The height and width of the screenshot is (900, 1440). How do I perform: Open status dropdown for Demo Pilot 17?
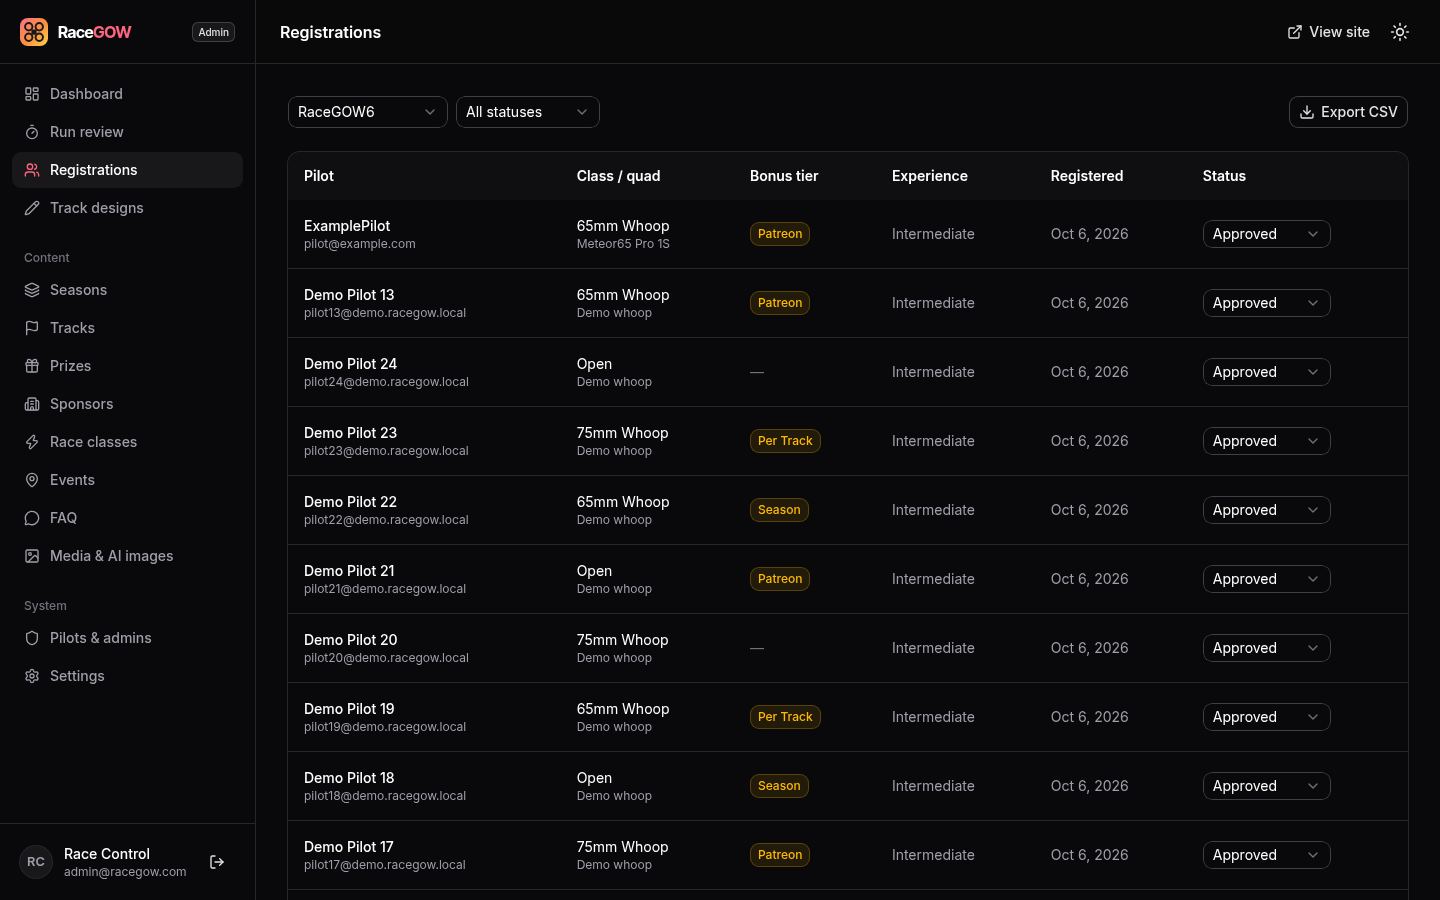point(1266,855)
